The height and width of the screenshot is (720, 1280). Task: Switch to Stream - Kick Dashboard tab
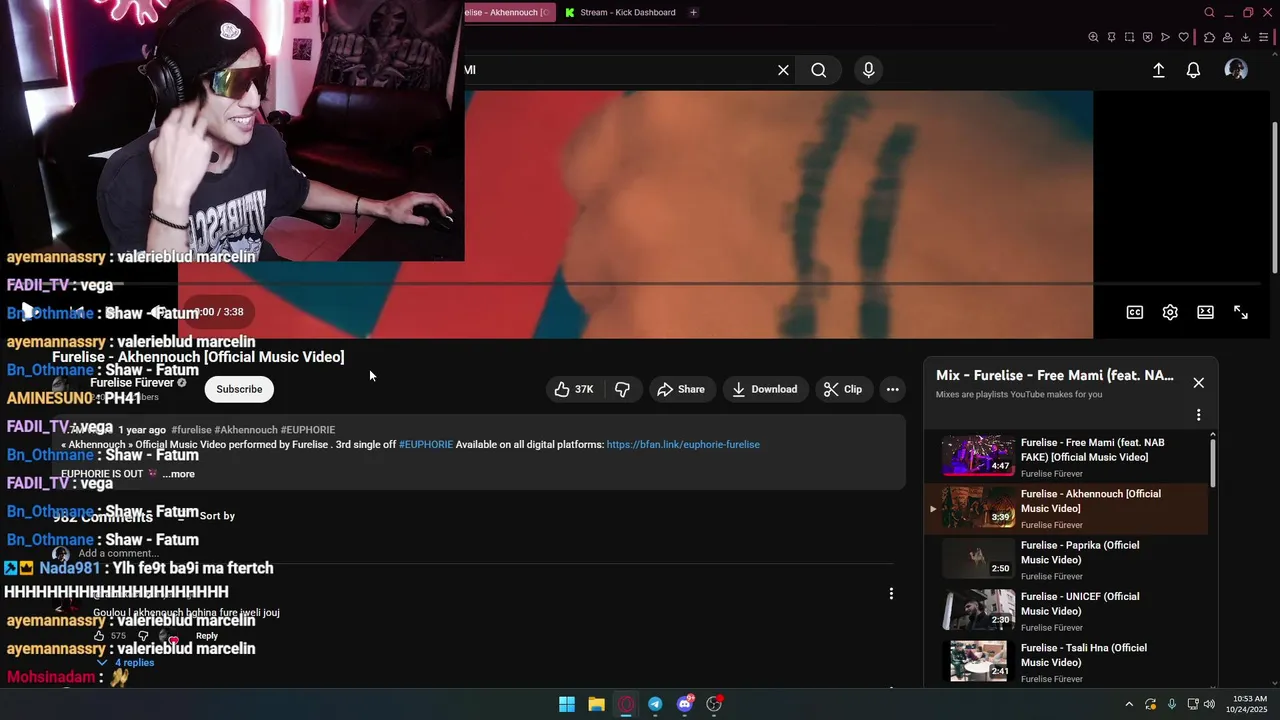click(x=620, y=12)
